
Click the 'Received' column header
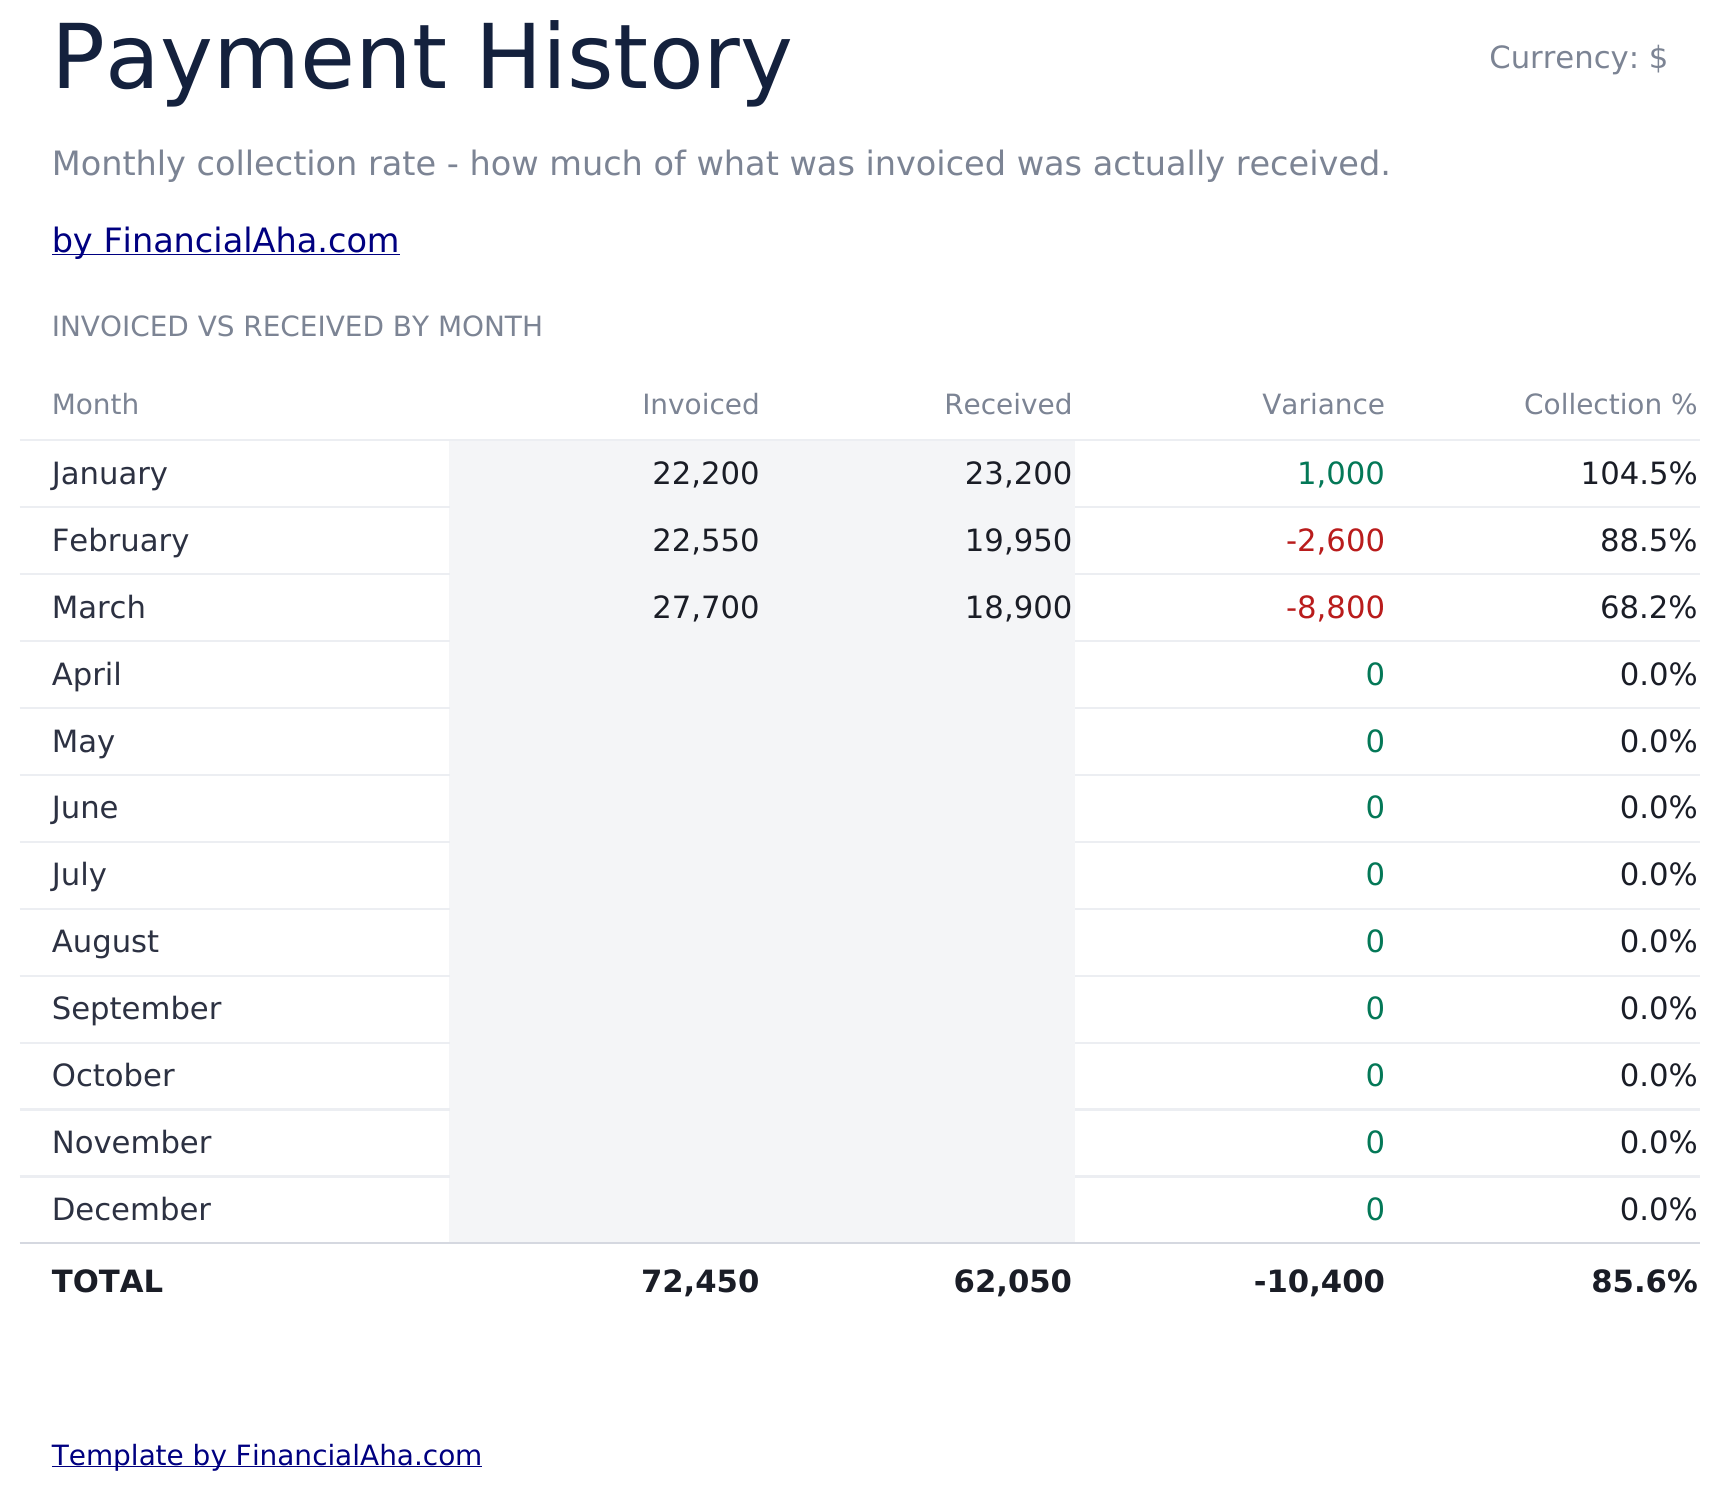pos(1008,405)
